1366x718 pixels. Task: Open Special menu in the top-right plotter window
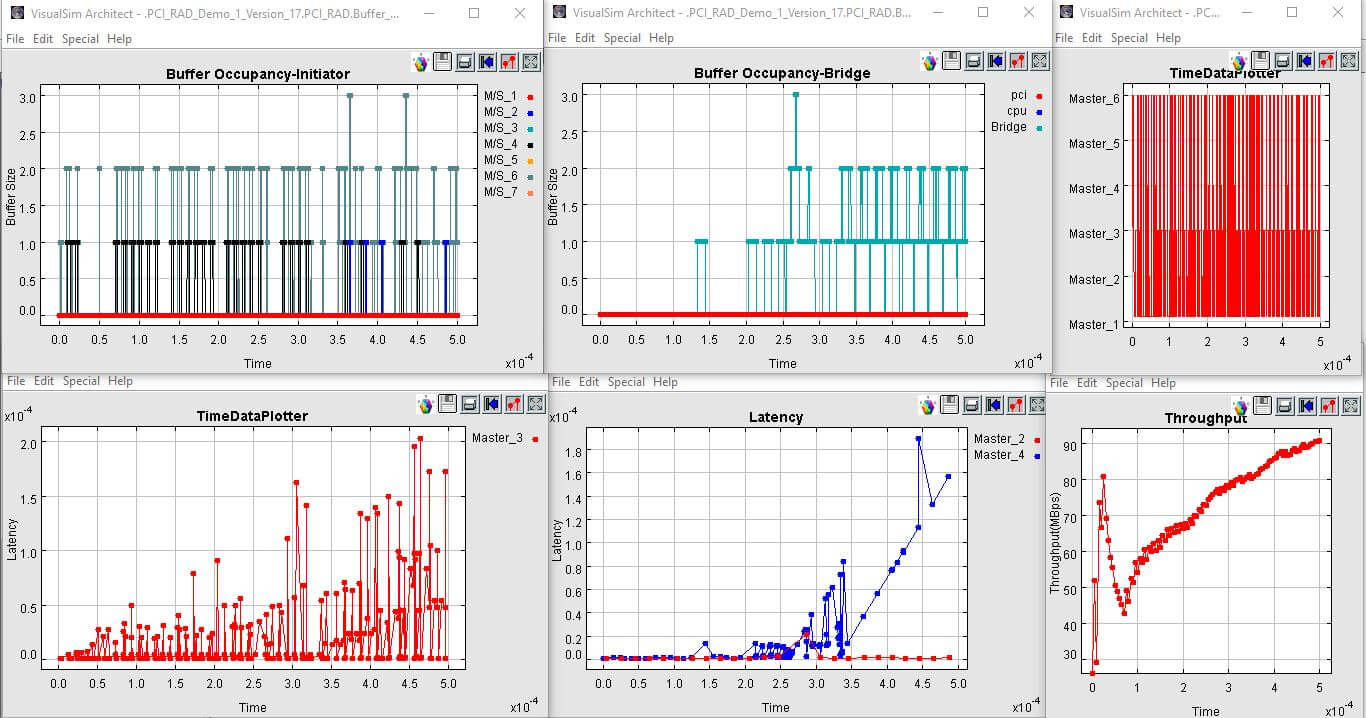click(1129, 38)
